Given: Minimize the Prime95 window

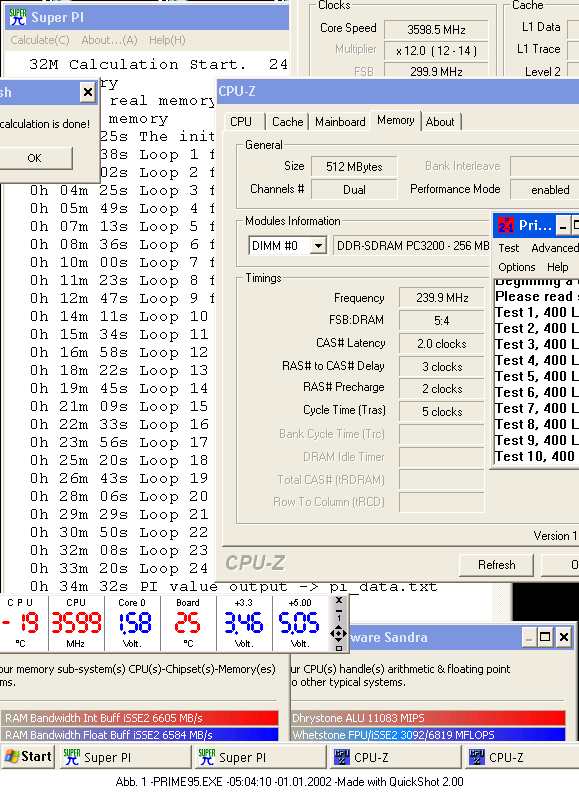Looking at the screenshot, I should 563,225.
